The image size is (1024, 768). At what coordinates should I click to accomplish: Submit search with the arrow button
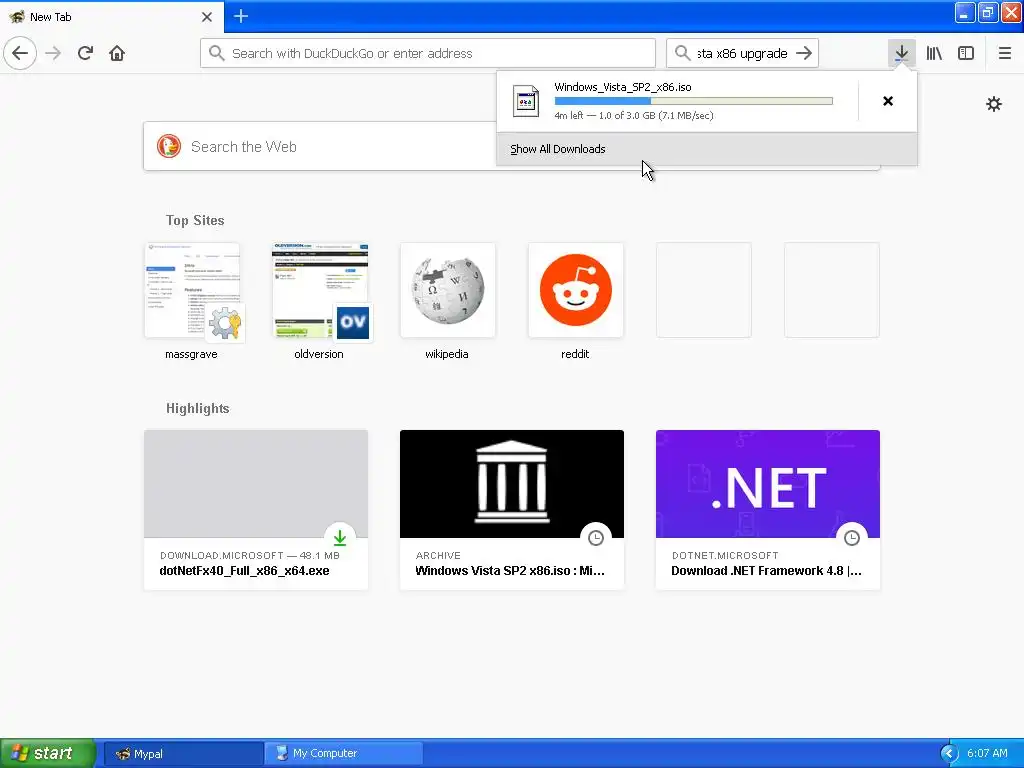pyautogui.click(x=804, y=53)
